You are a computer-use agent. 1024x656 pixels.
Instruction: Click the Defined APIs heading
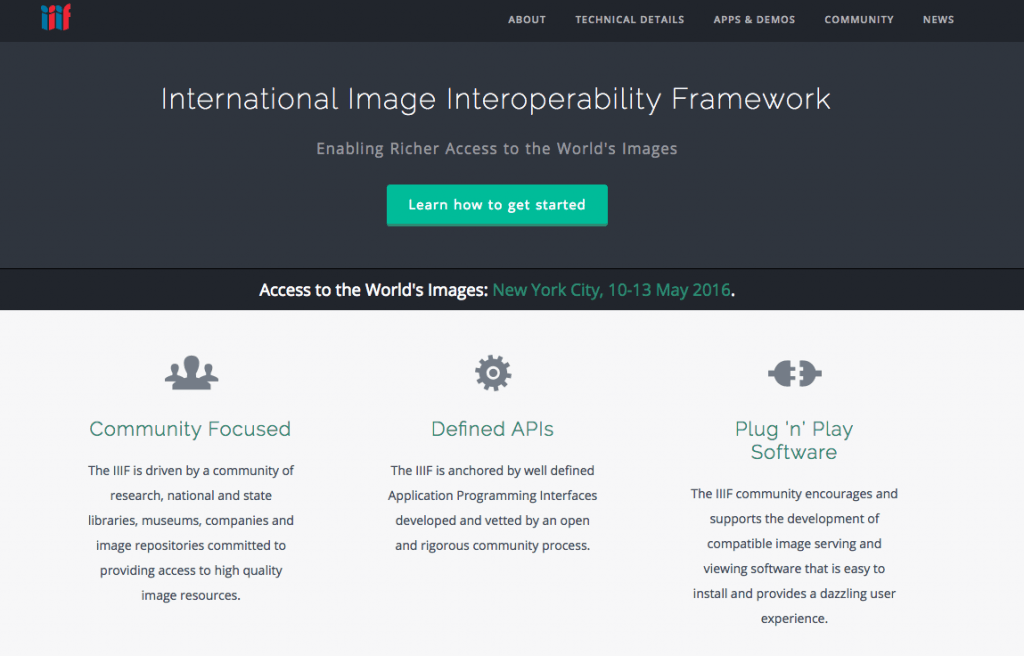coord(492,429)
